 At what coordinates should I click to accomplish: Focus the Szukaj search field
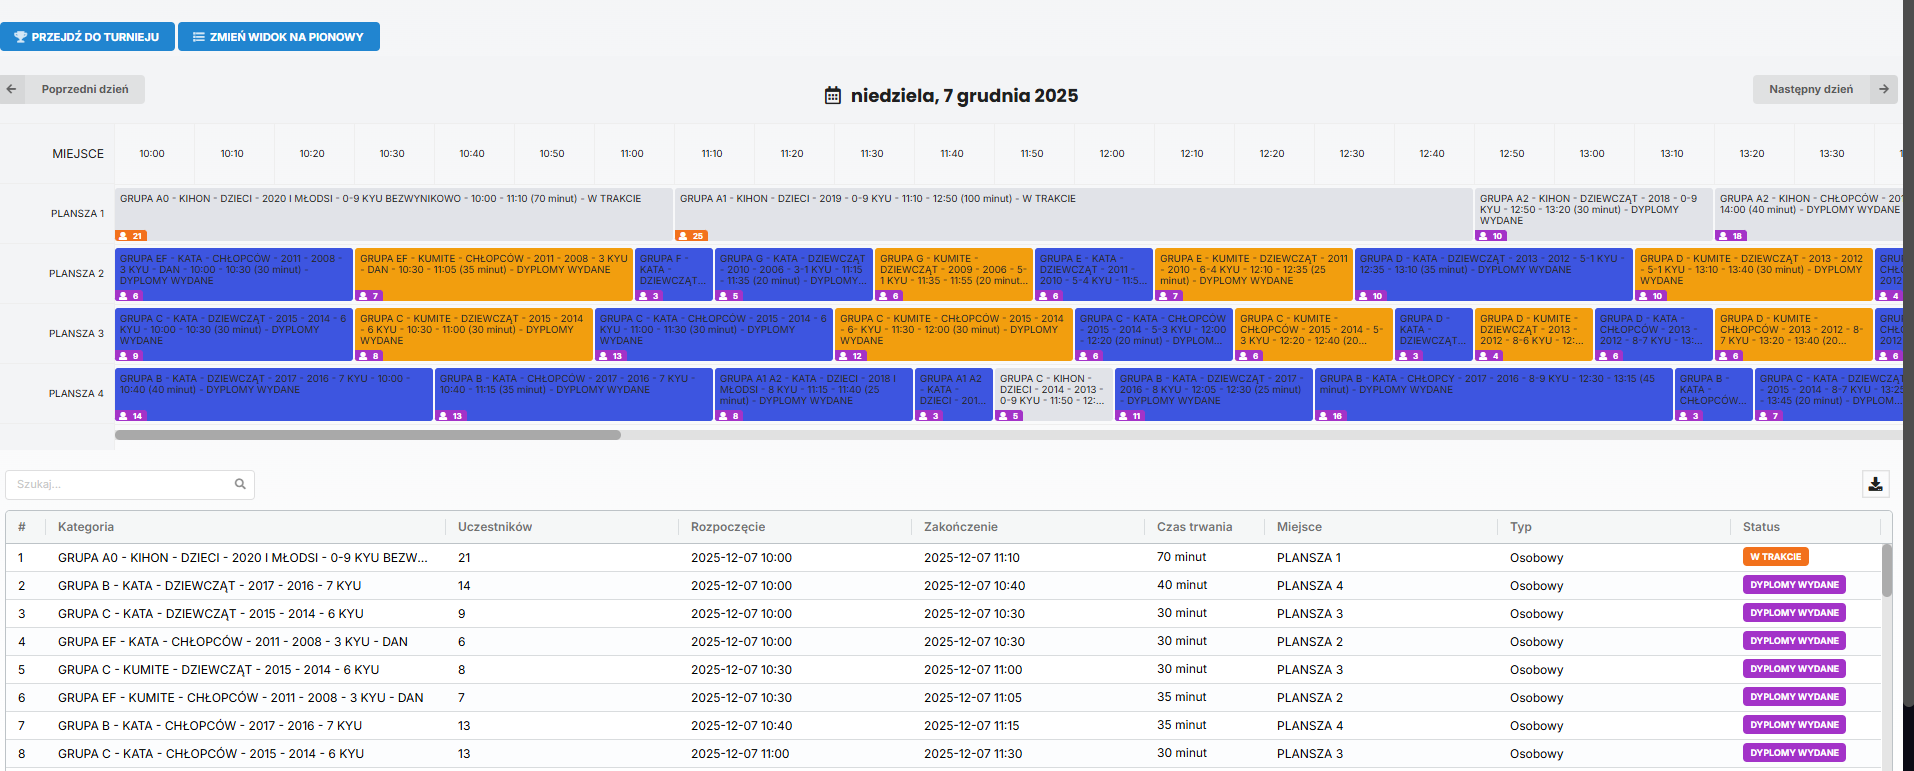[x=130, y=484]
